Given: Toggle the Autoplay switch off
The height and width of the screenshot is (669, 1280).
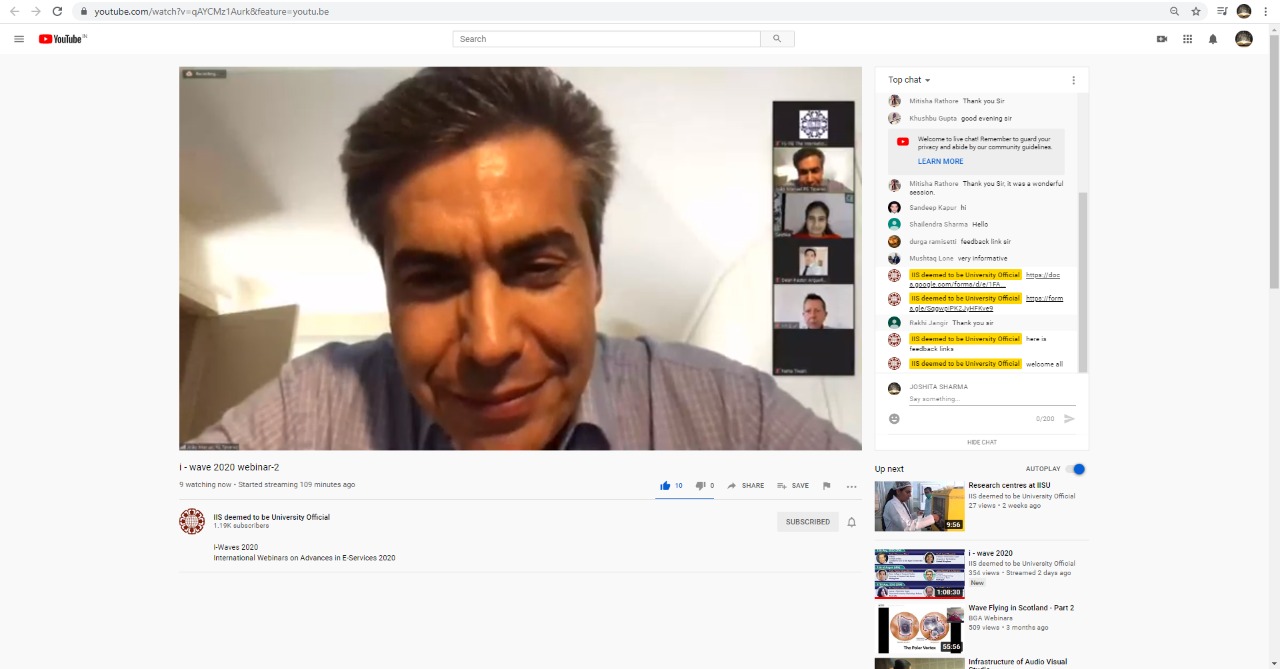Looking at the screenshot, I should (x=1076, y=469).
